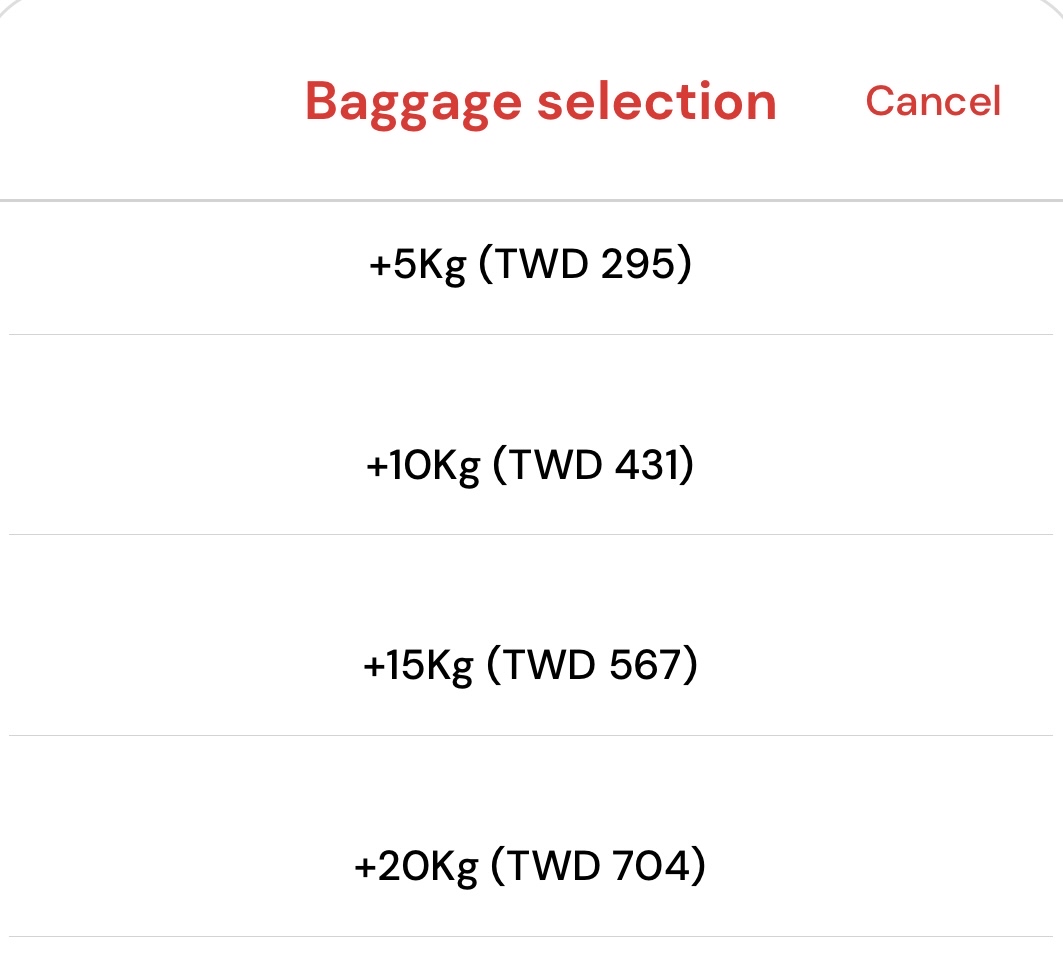The width and height of the screenshot is (1063, 958).
Task: Select the first baggage row in the list
Action: [530, 267]
